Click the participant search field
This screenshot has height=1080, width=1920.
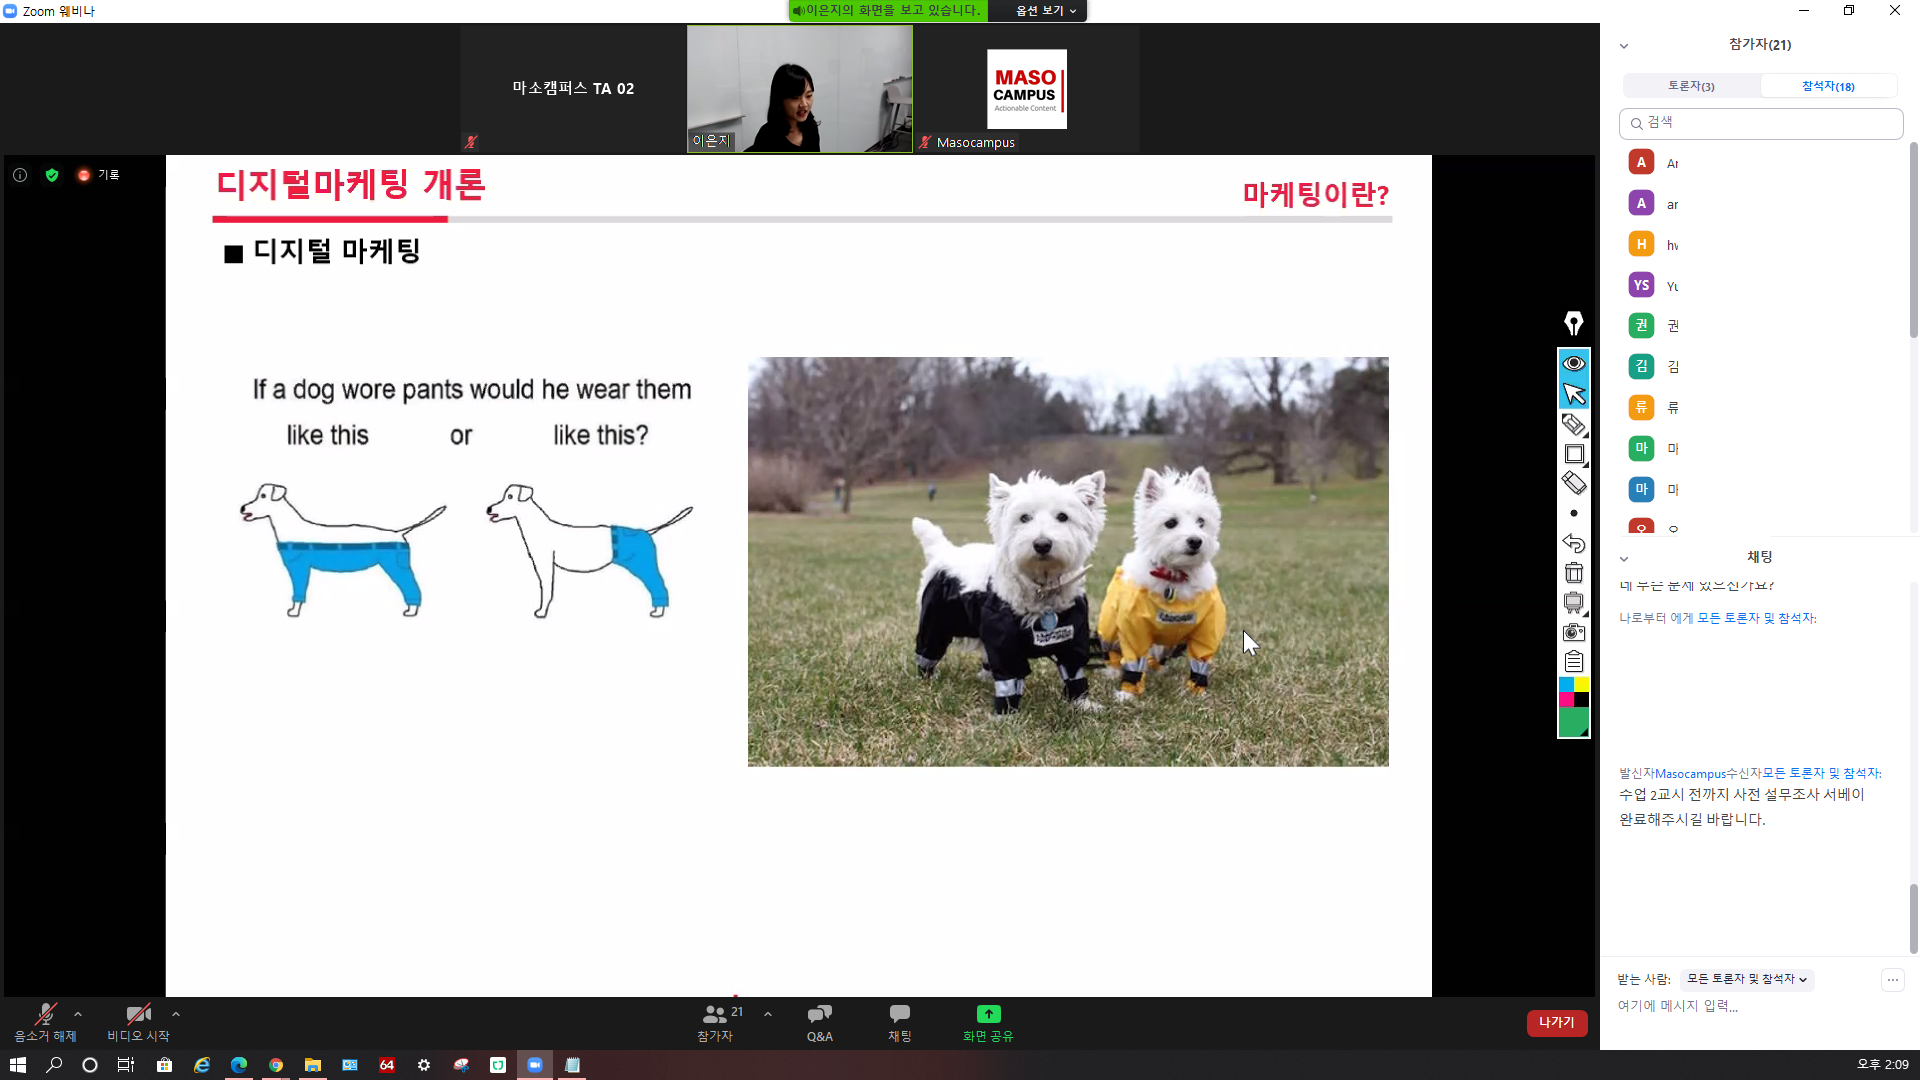(x=1760, y=123)
